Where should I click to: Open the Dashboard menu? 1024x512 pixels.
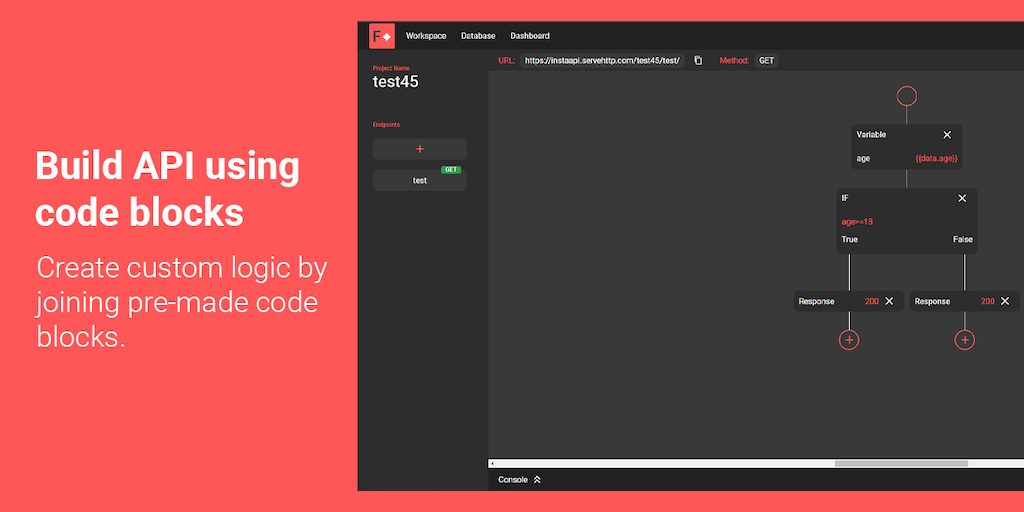[530, 36]
